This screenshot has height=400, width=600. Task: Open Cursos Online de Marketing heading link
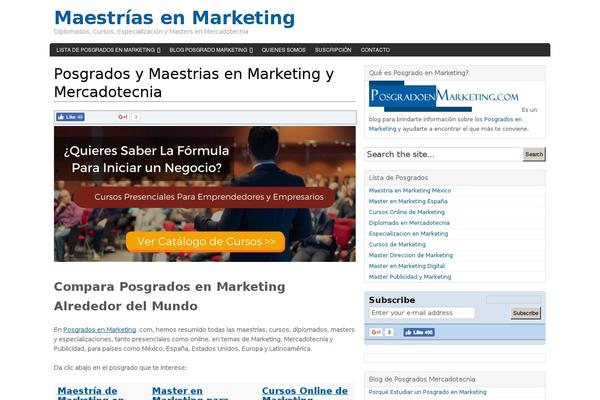[x=305, y=393]
